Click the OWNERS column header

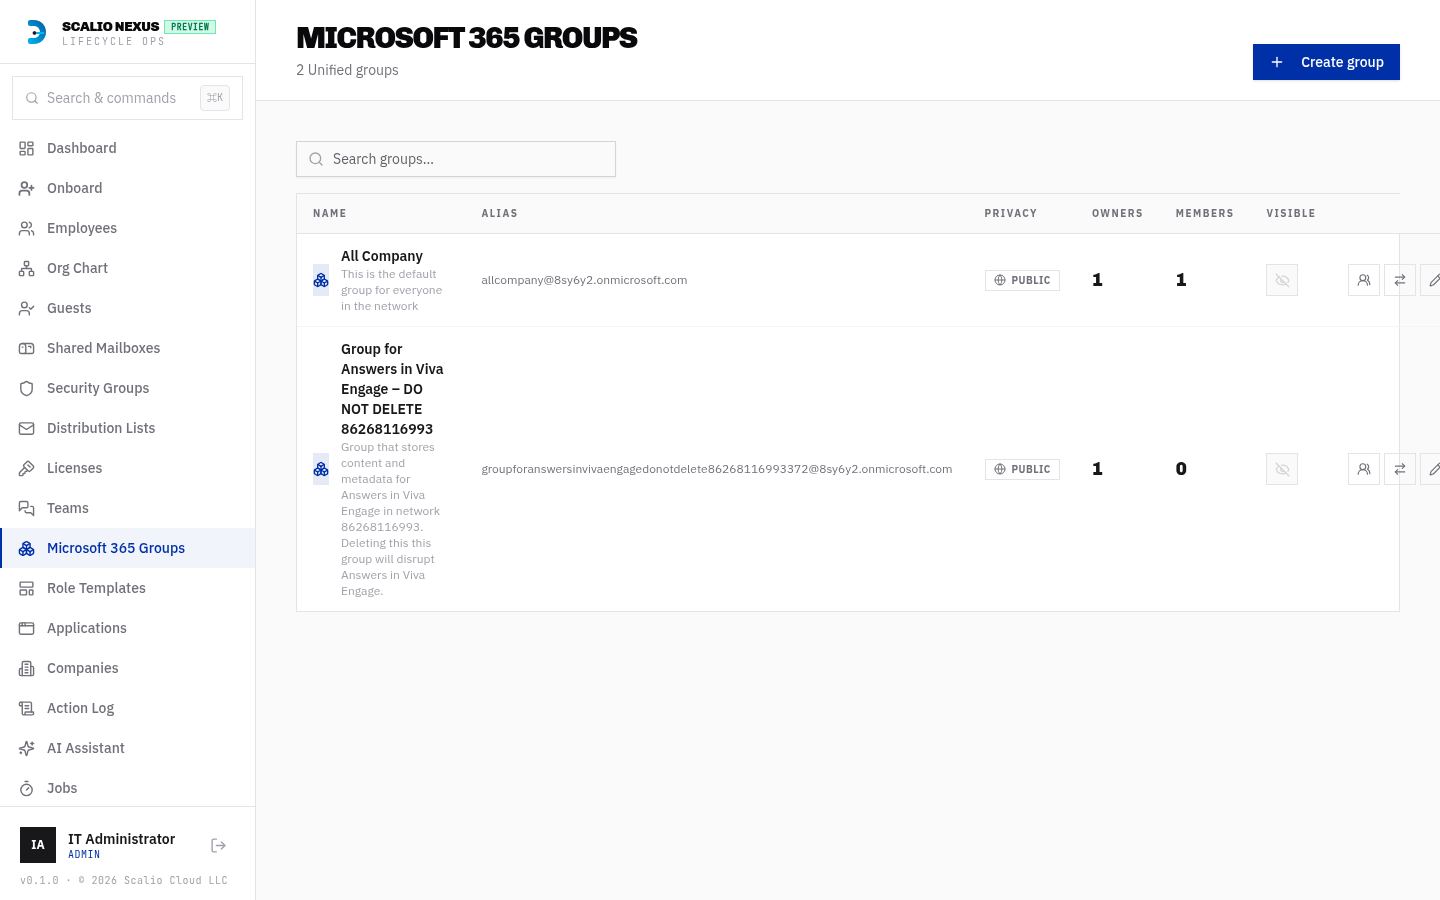tap(1117, 213)
